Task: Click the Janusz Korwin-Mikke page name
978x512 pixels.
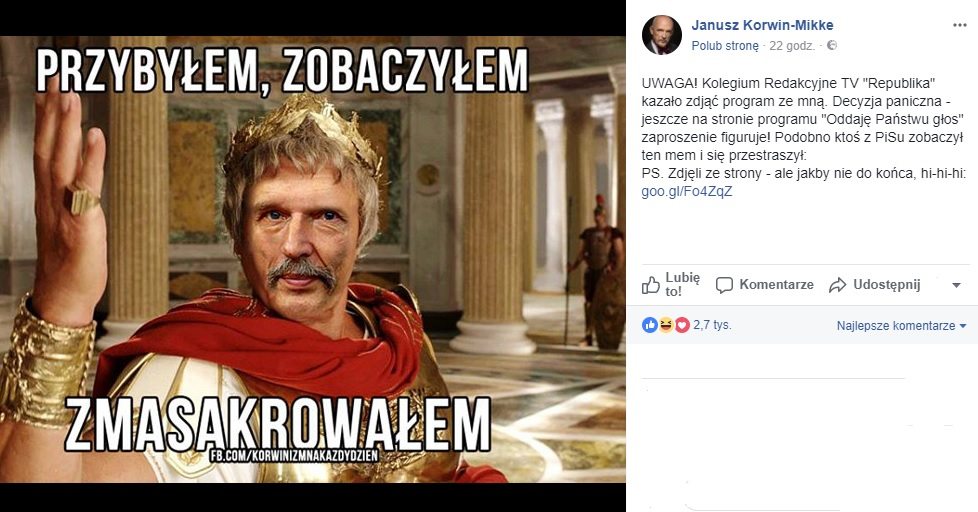Action: pos(762,25)
